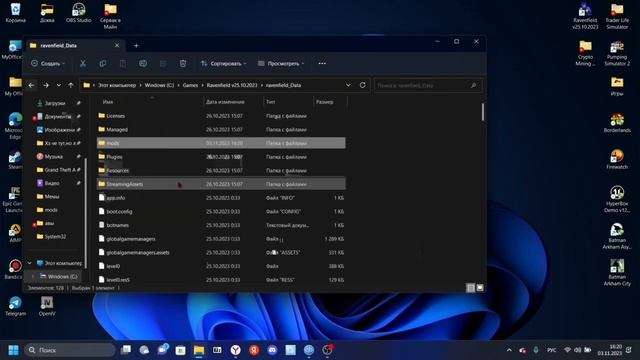Select the mods folder in file list
Image resolution: width=640 pixels, height=360 pixels.
(x=221, y=143)
